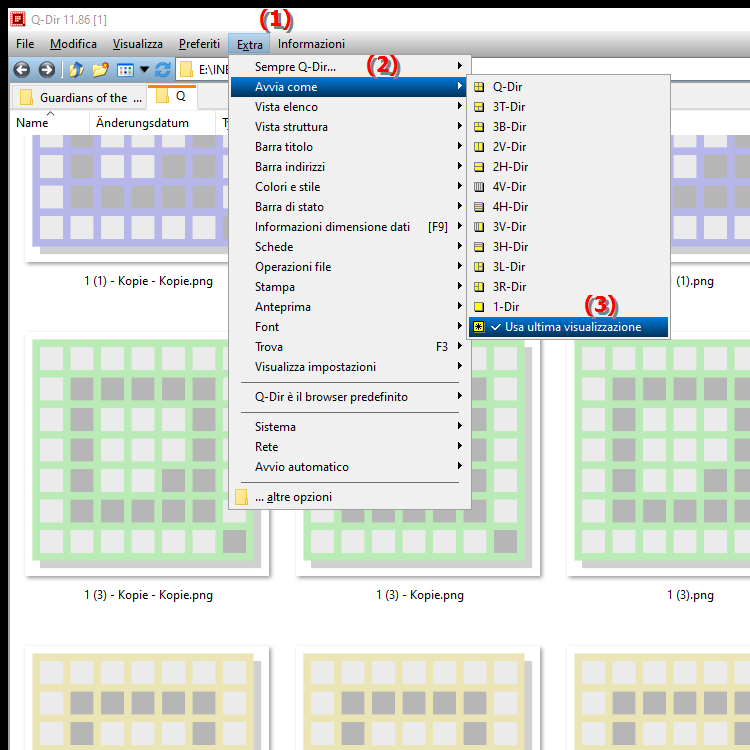Open the Operazioni file entry

[351, 267]
